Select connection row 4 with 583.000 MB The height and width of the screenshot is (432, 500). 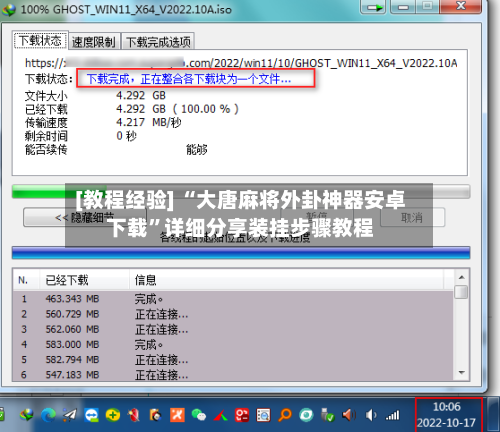pos(233,344)
